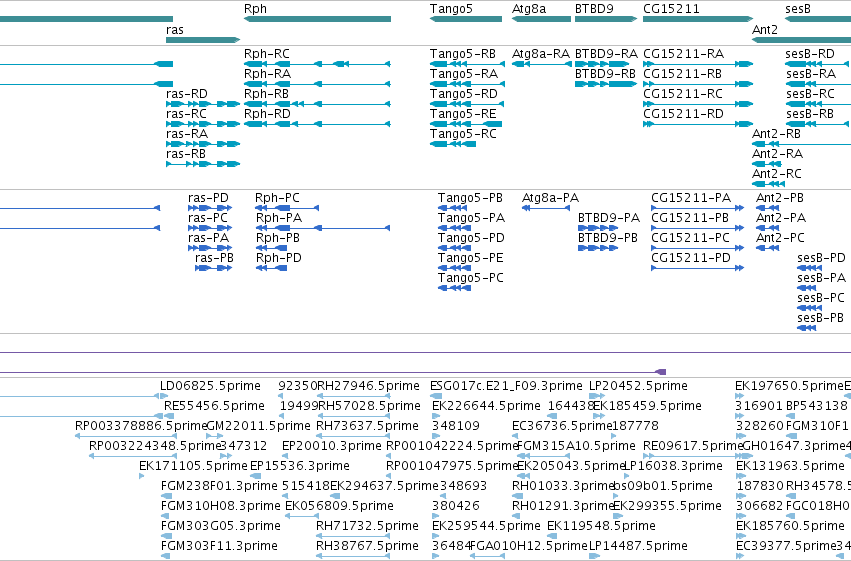Select EST EK185760.5prime
Viewport: 851px width, 561px height.
790,527
